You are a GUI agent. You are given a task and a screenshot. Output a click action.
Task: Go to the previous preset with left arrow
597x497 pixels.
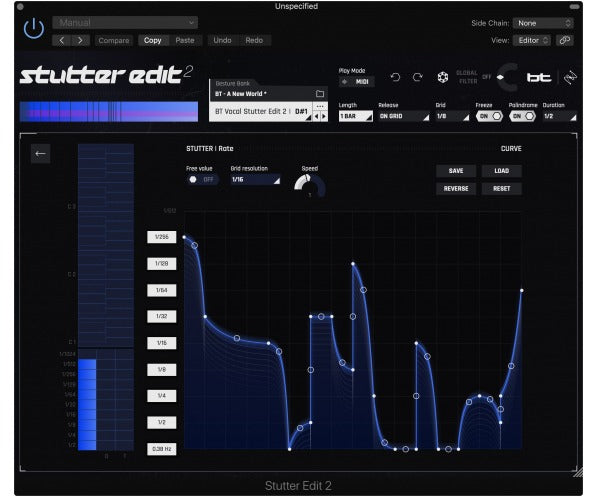pos(62,40)
